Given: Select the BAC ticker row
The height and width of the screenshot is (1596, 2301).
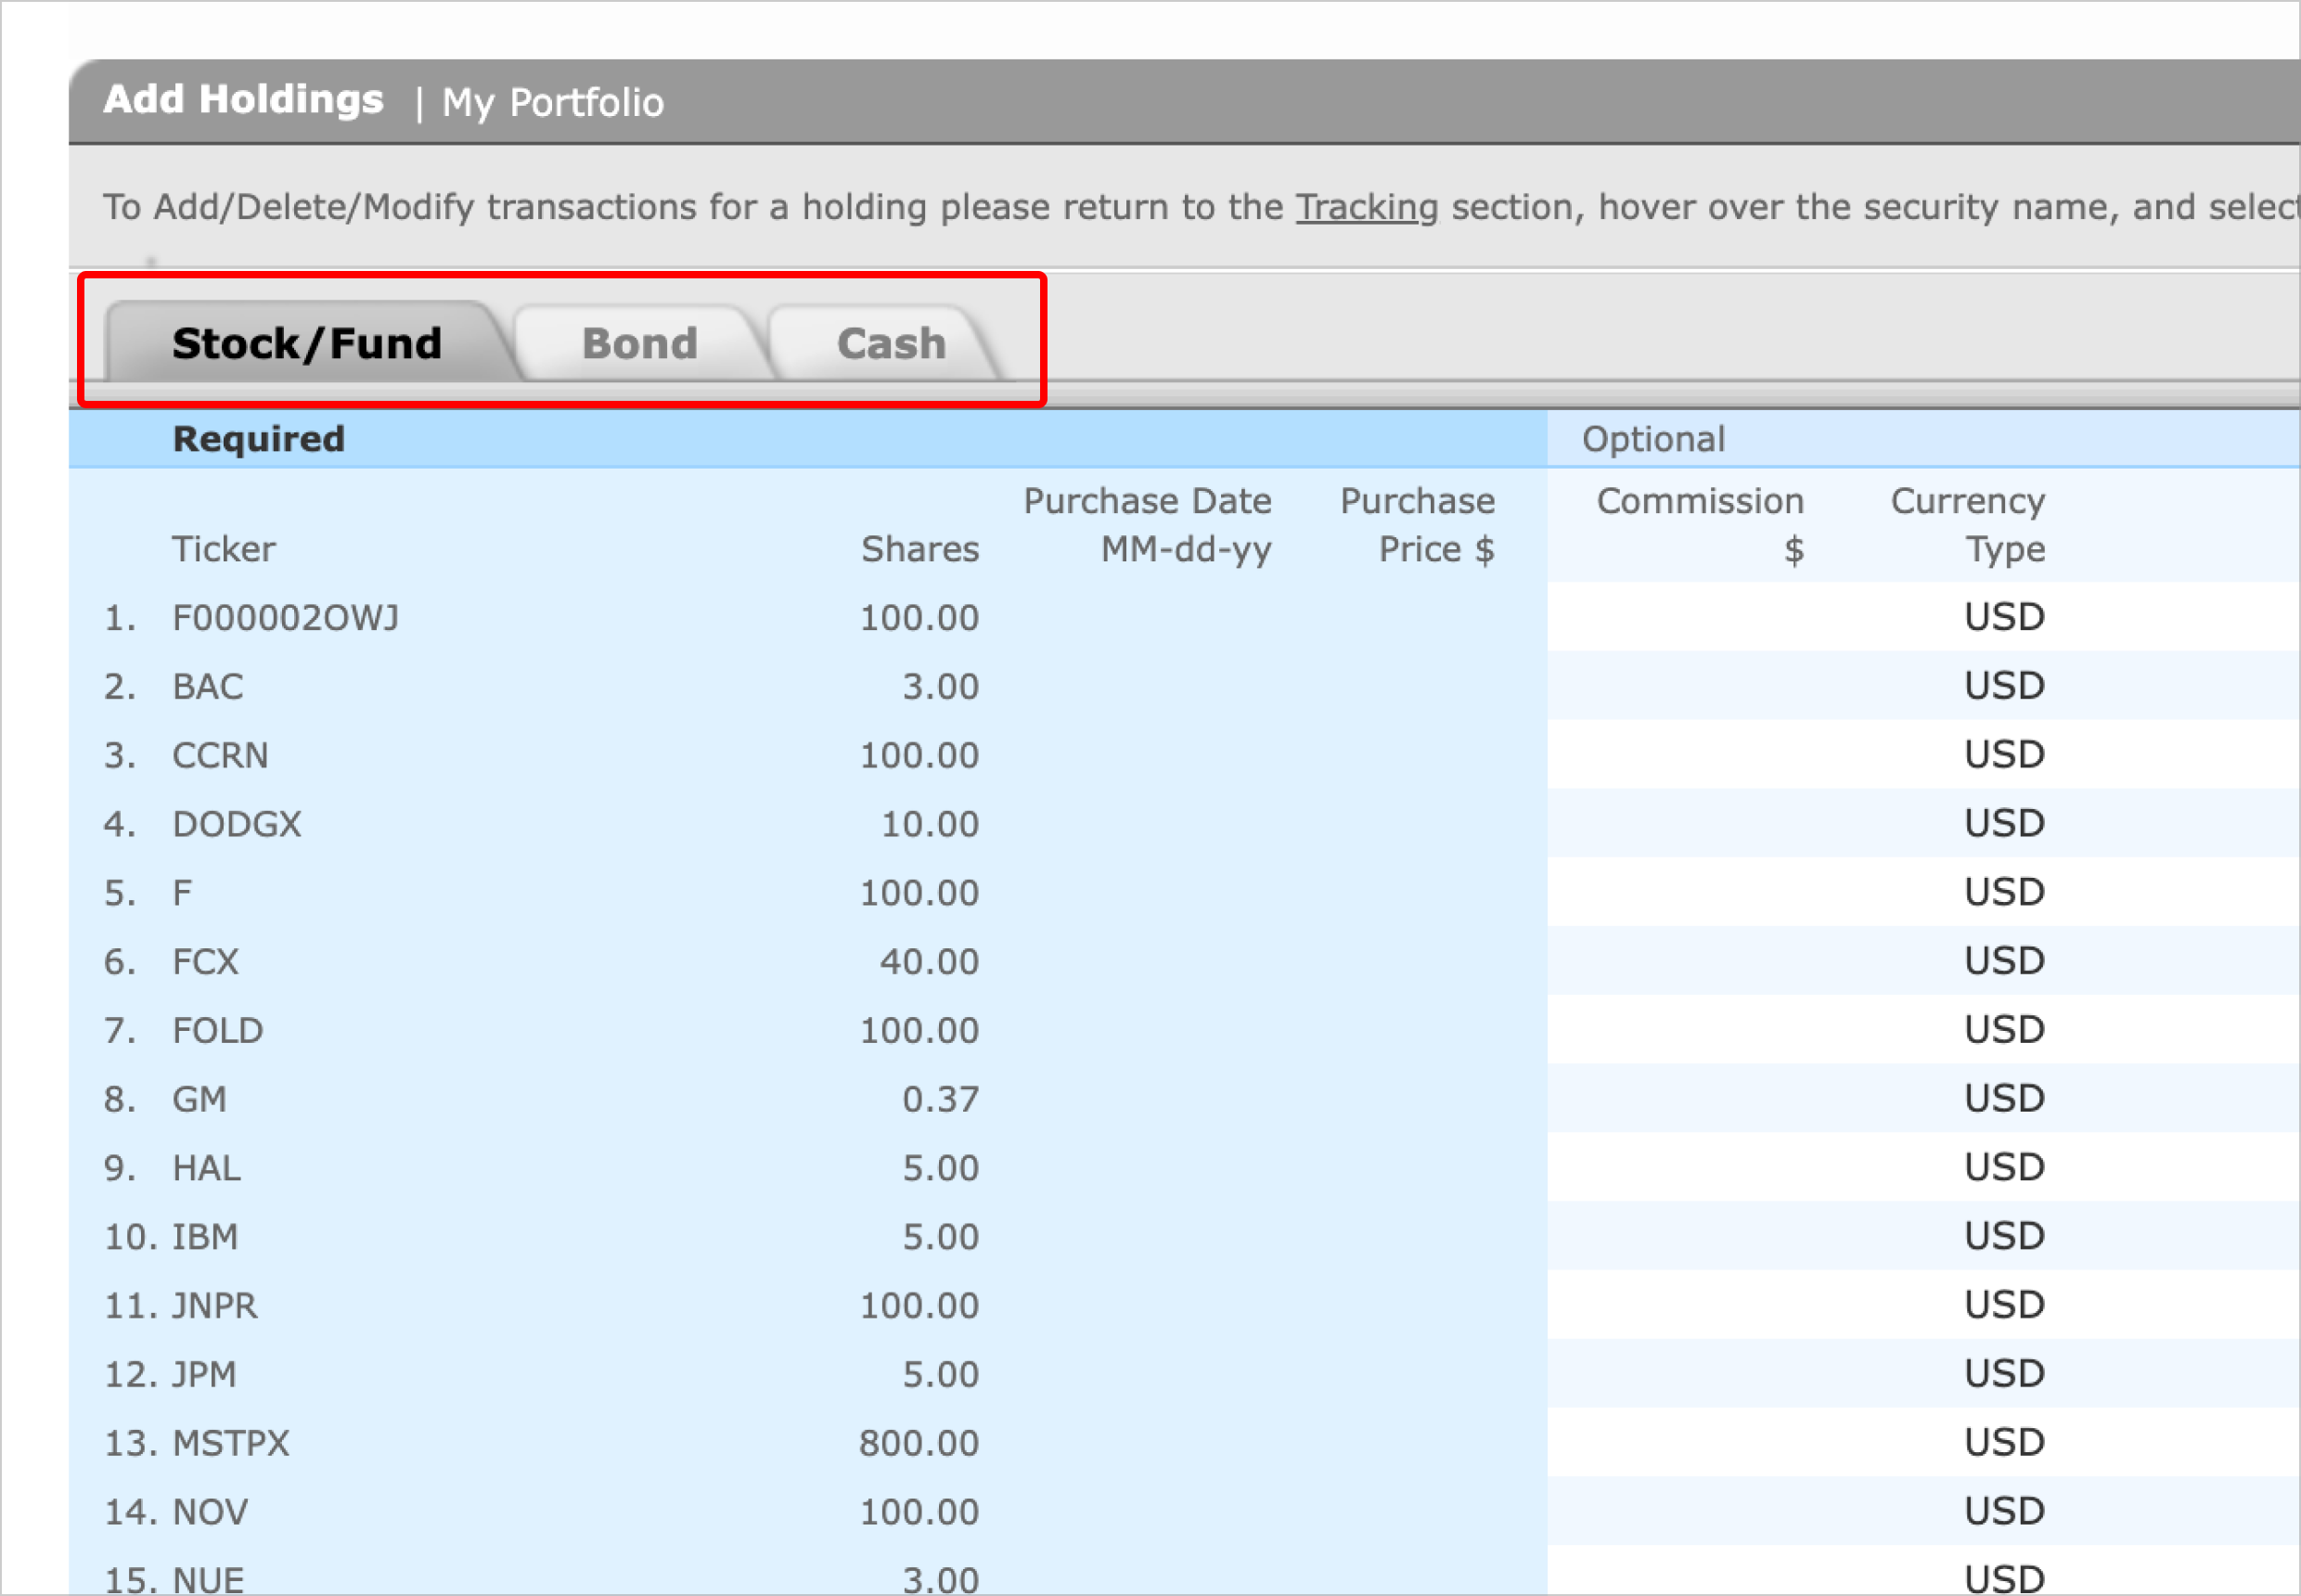Looking at the screenshot, I should (208, 687).
